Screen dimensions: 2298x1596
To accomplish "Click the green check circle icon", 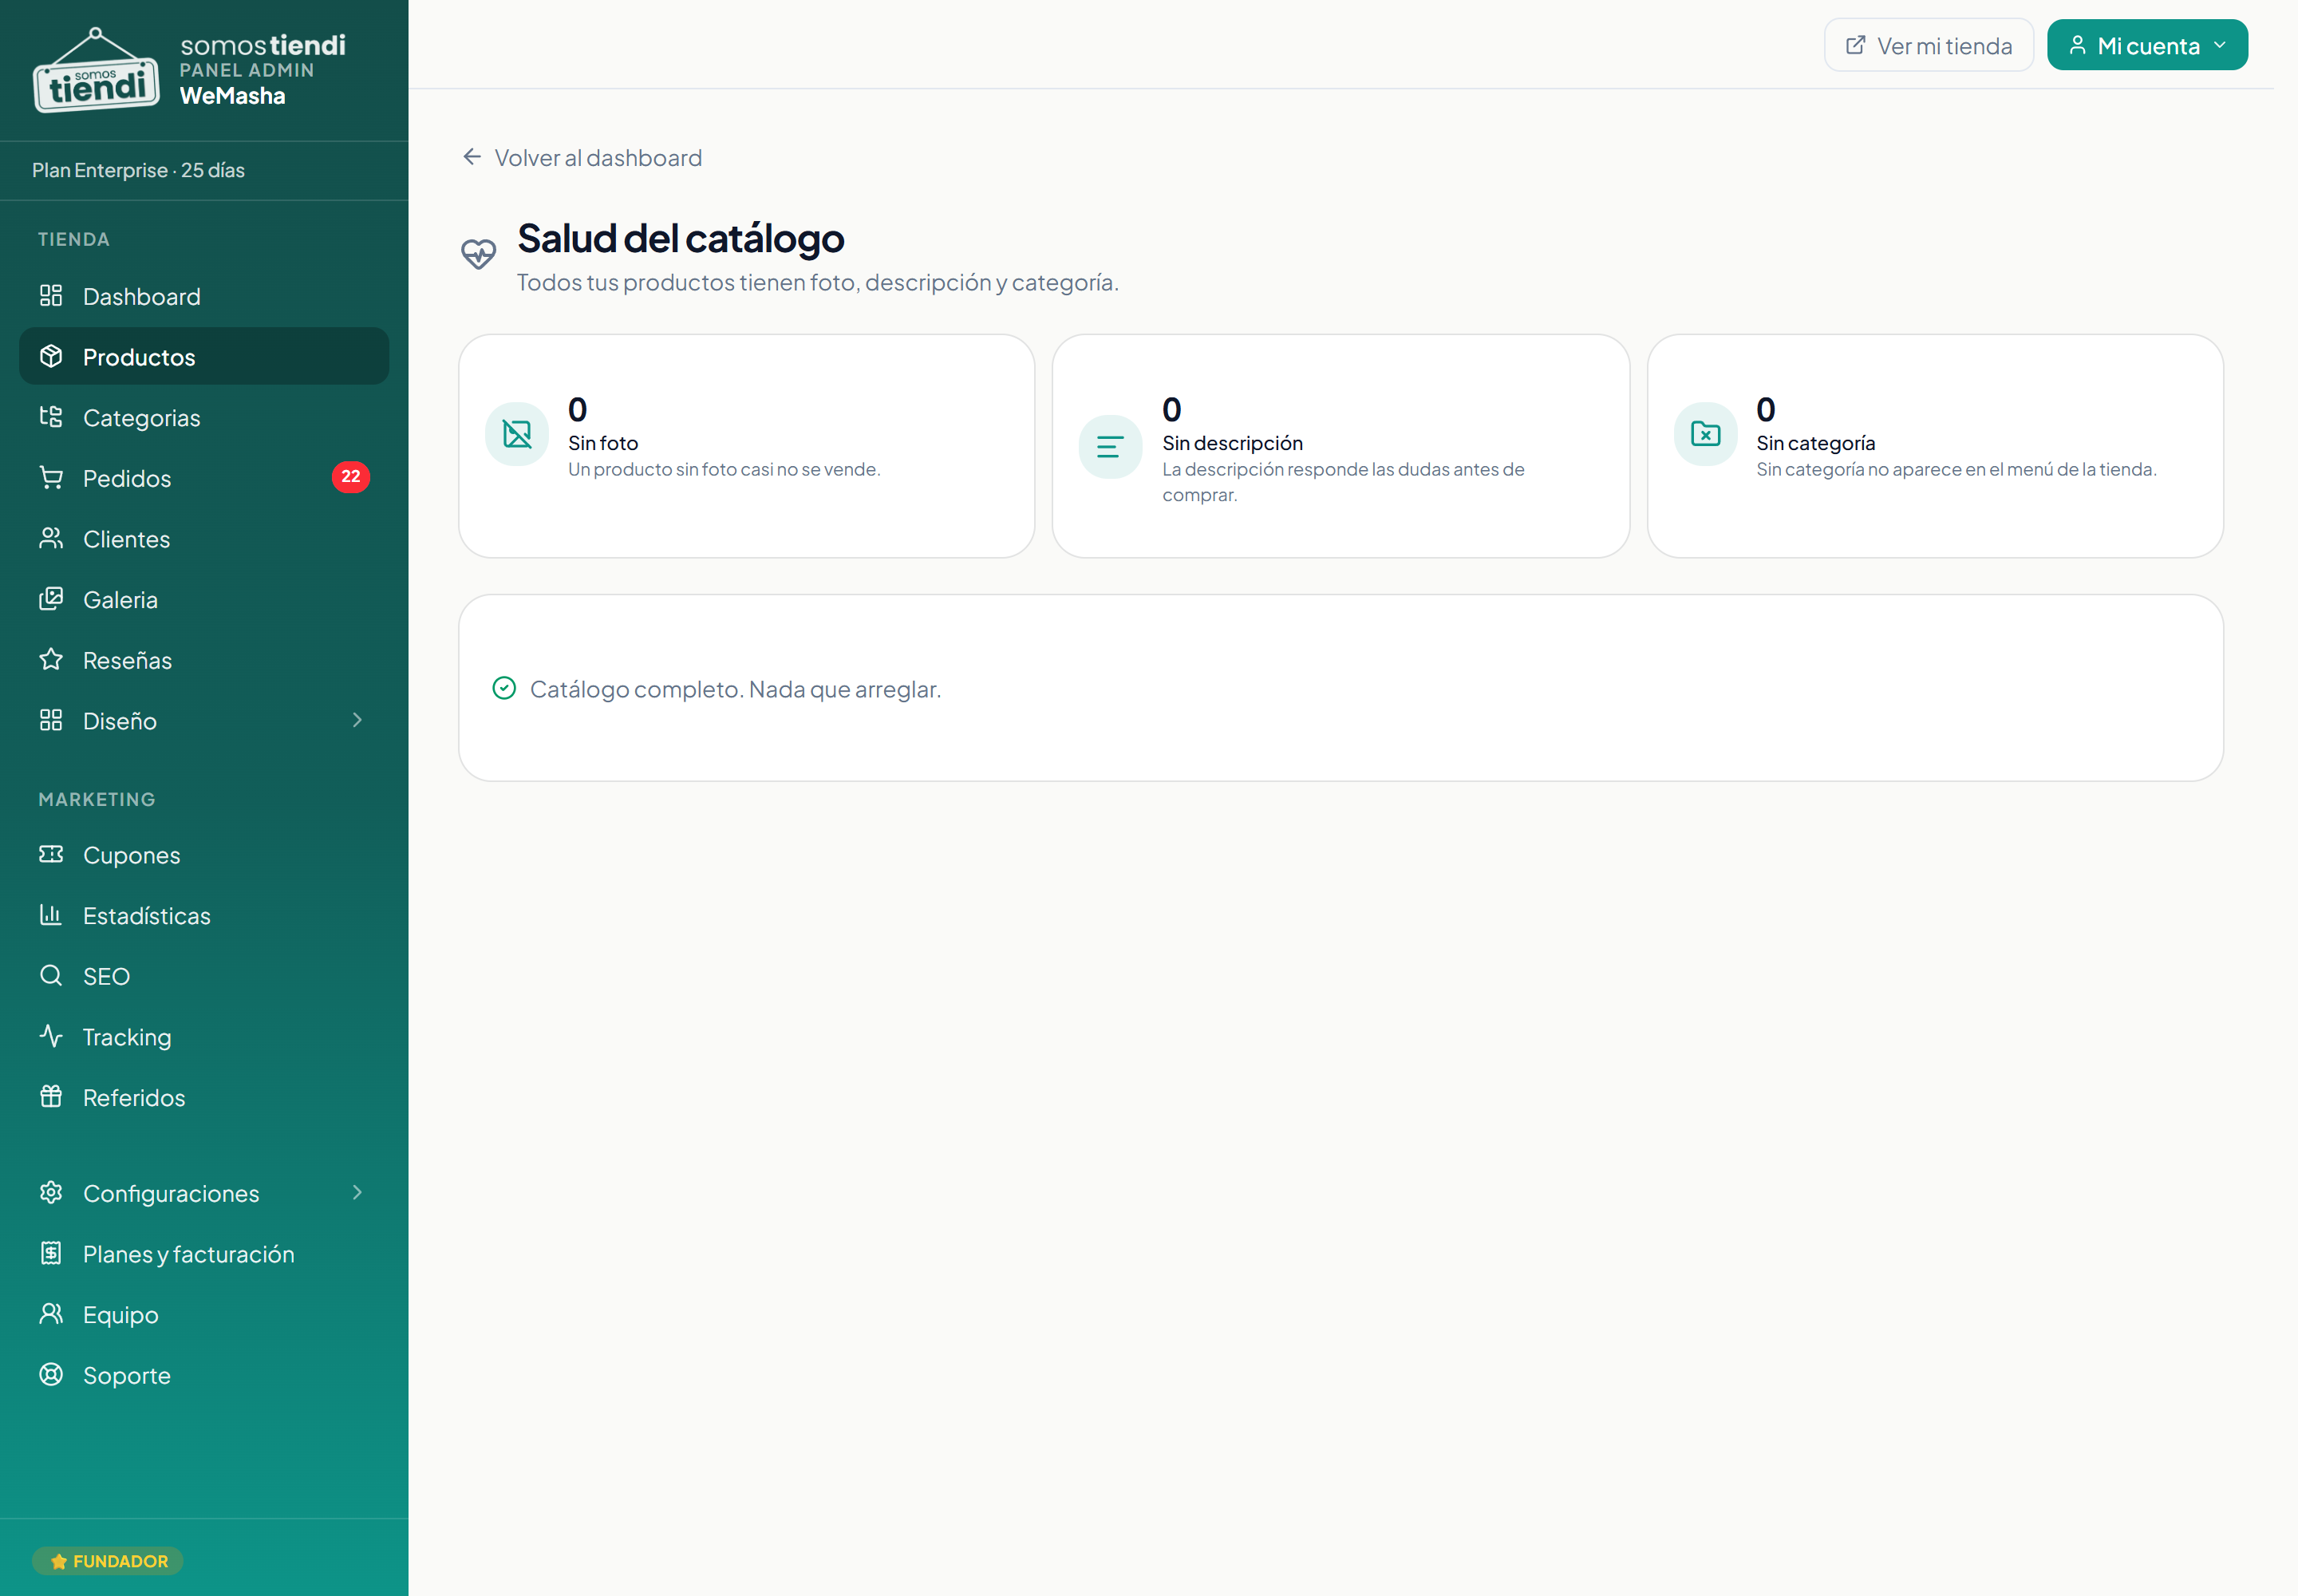I will [504, 688].
